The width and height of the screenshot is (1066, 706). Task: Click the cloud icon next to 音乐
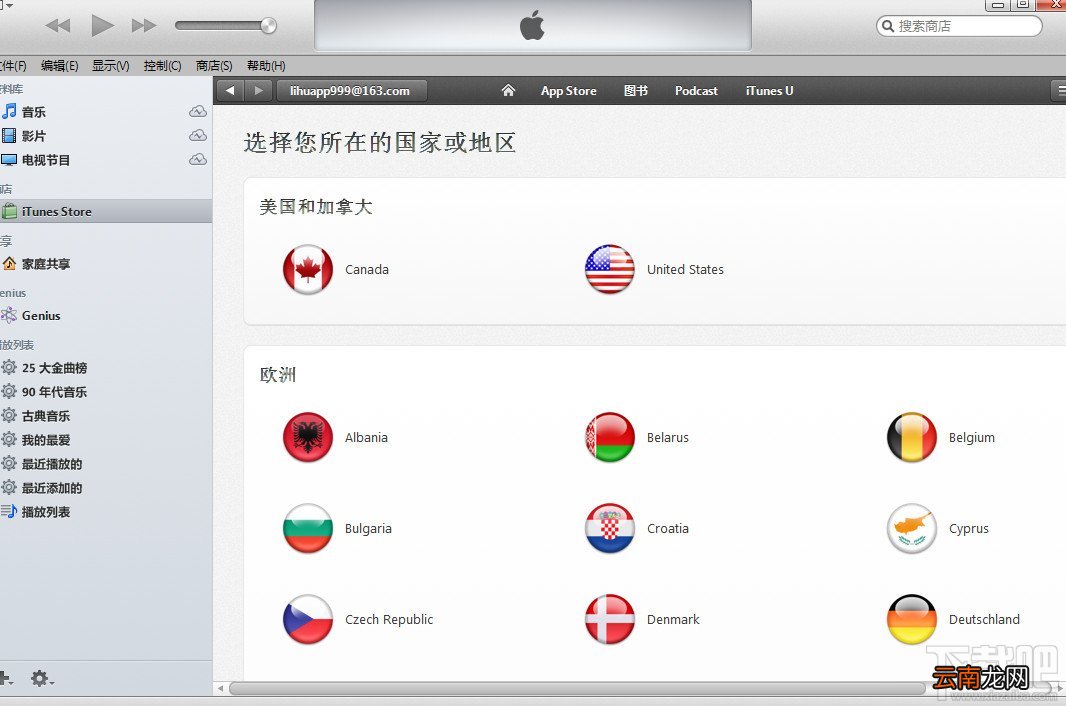(x=198, y=112)
